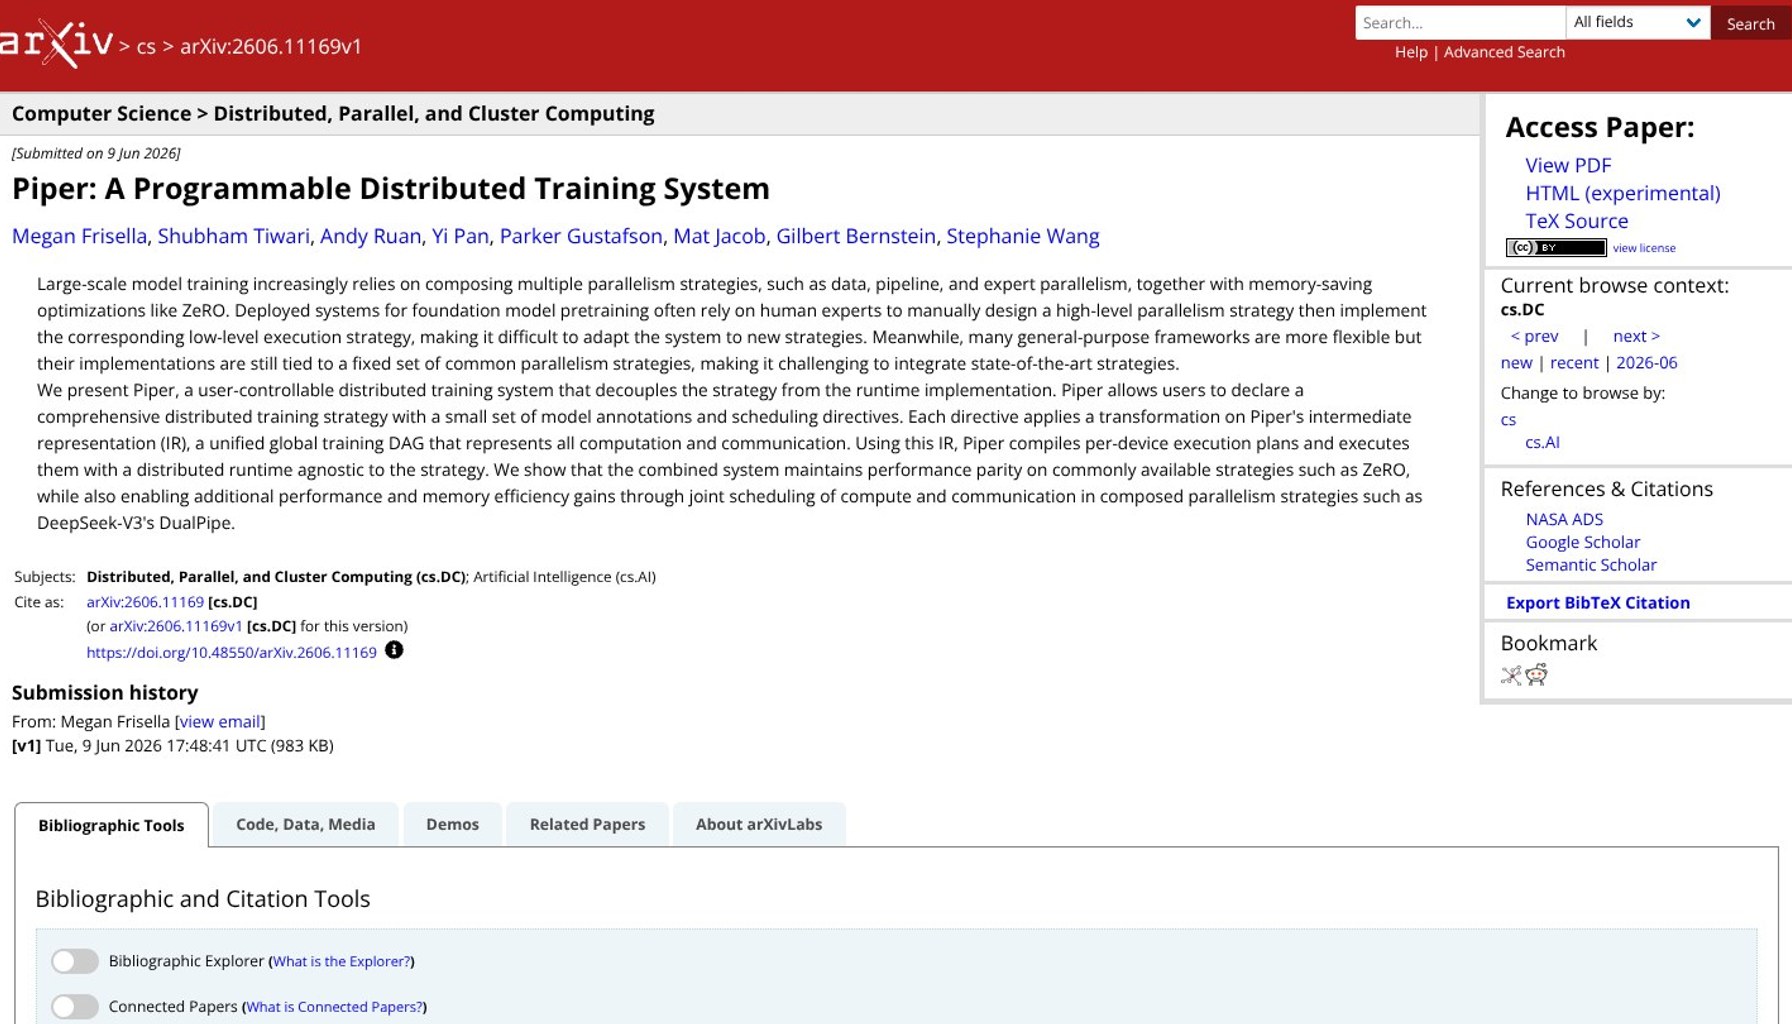Screen dimensions: 1792x1024
Task: Click What is Connected Papers? link
Action: (x=334, y=1007)
